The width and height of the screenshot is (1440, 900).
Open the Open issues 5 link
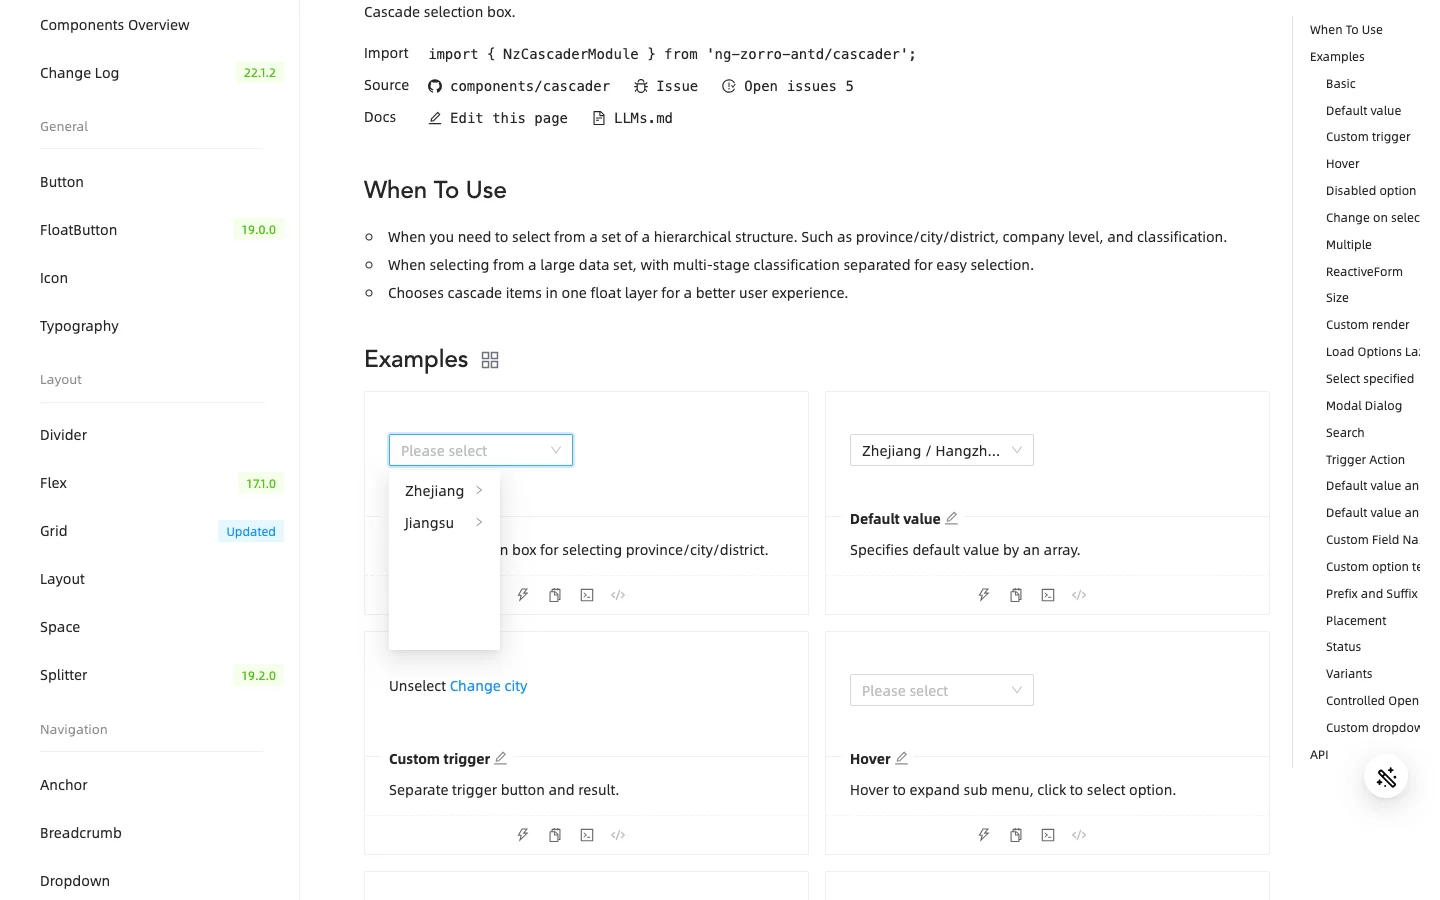pyautogui.click(x=788, y=87)
